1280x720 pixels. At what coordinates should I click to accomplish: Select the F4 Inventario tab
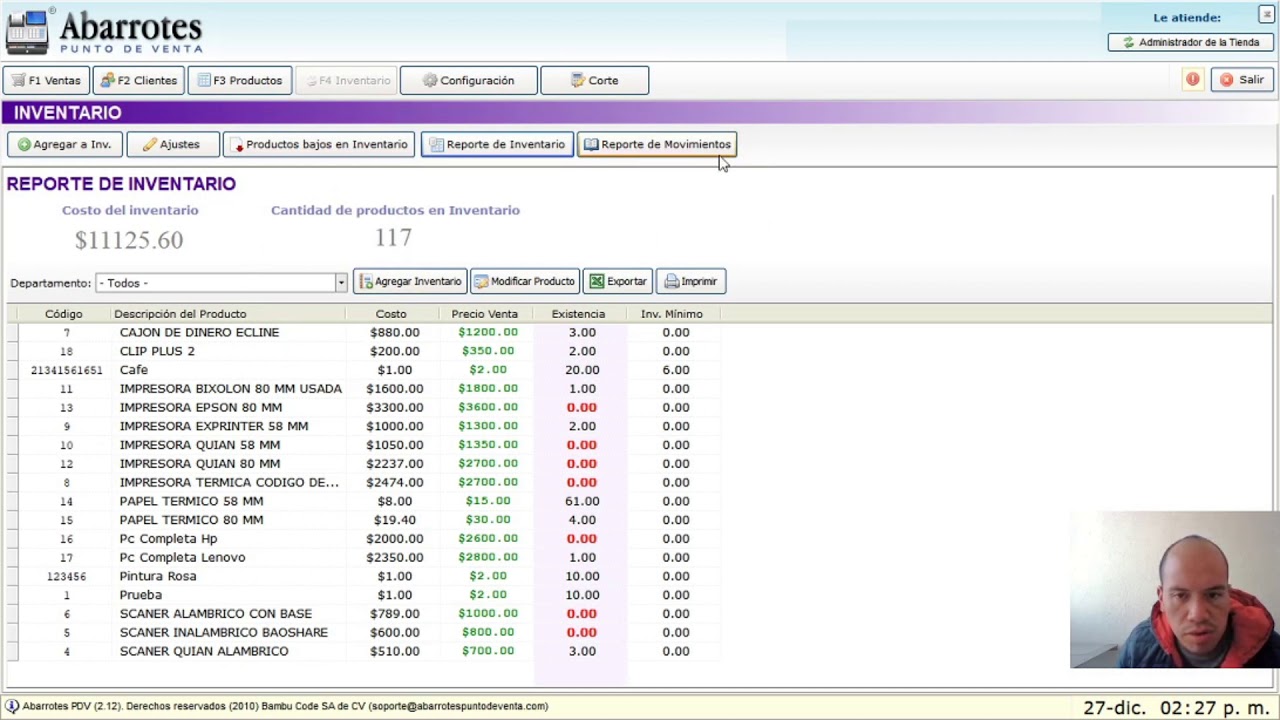pyautogui.click(x=346, y=80)
